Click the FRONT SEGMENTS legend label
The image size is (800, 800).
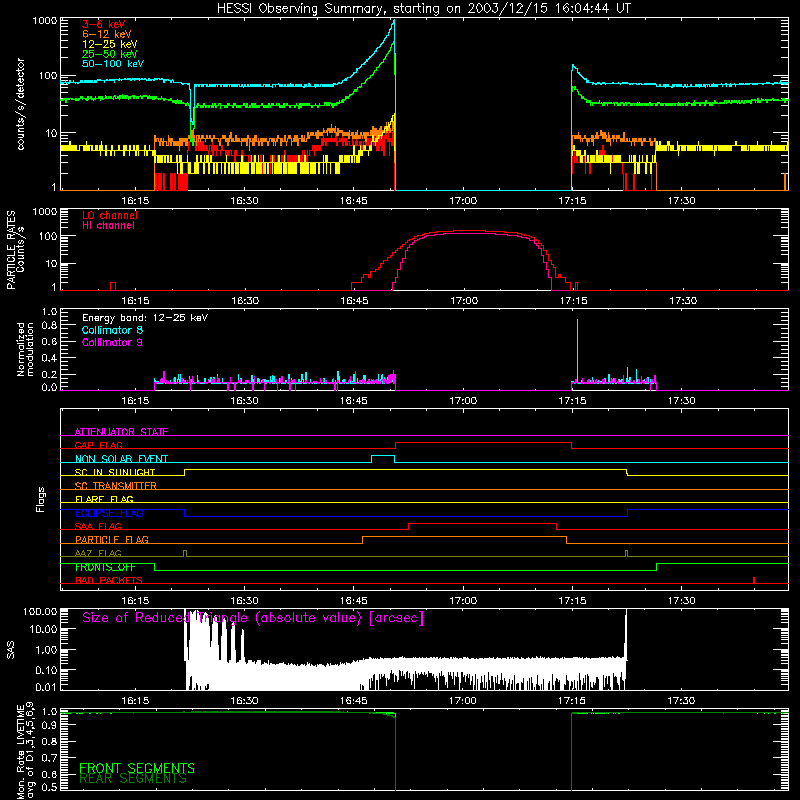coord(137,768)
